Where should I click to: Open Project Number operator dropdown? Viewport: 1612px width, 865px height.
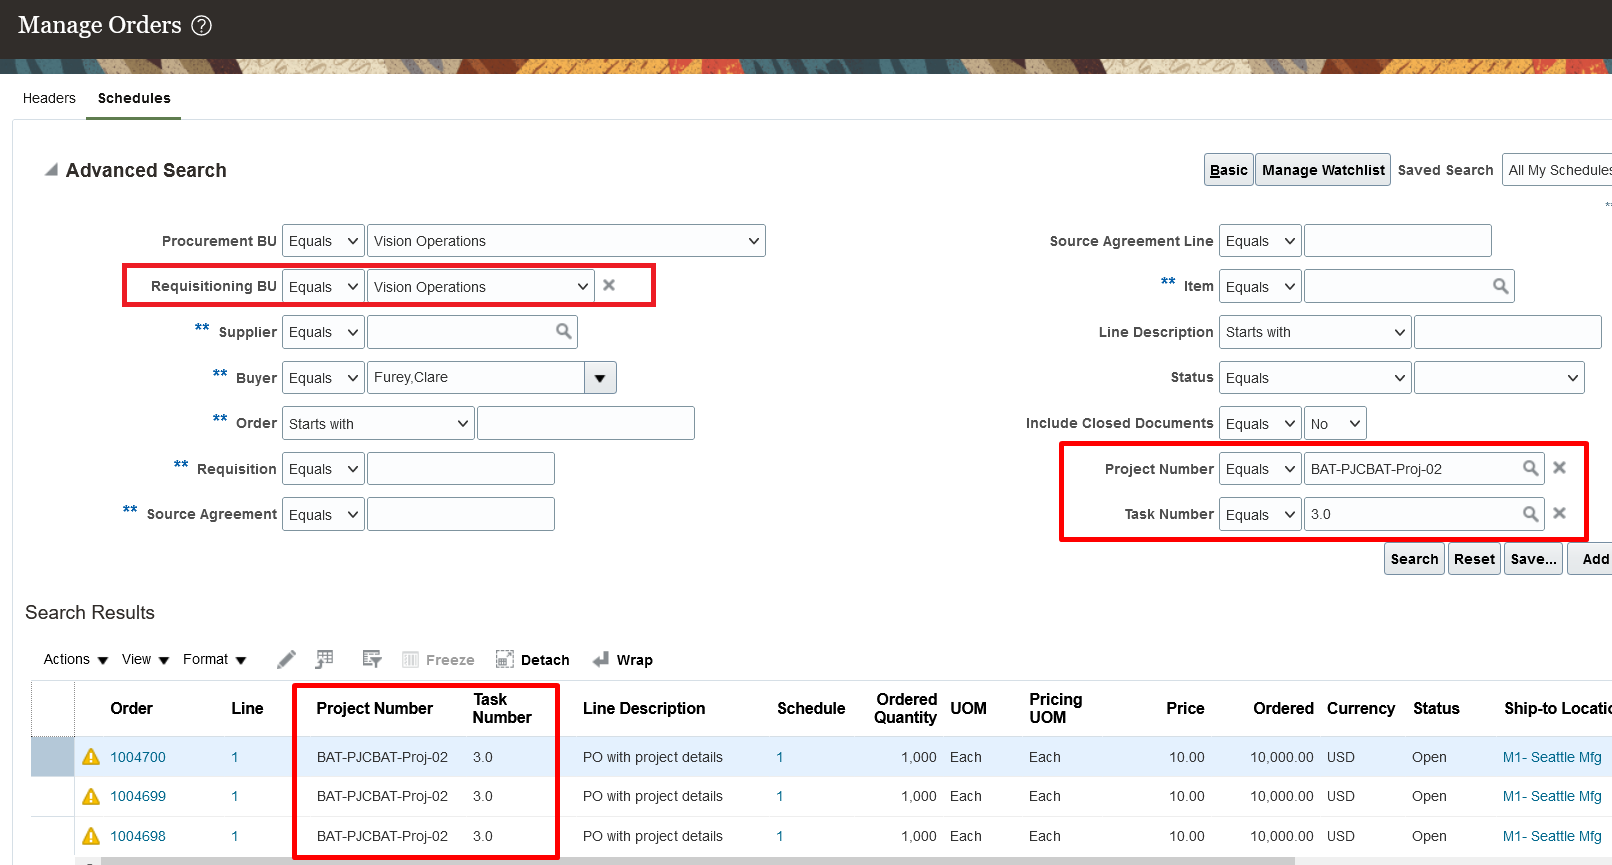1260,469
